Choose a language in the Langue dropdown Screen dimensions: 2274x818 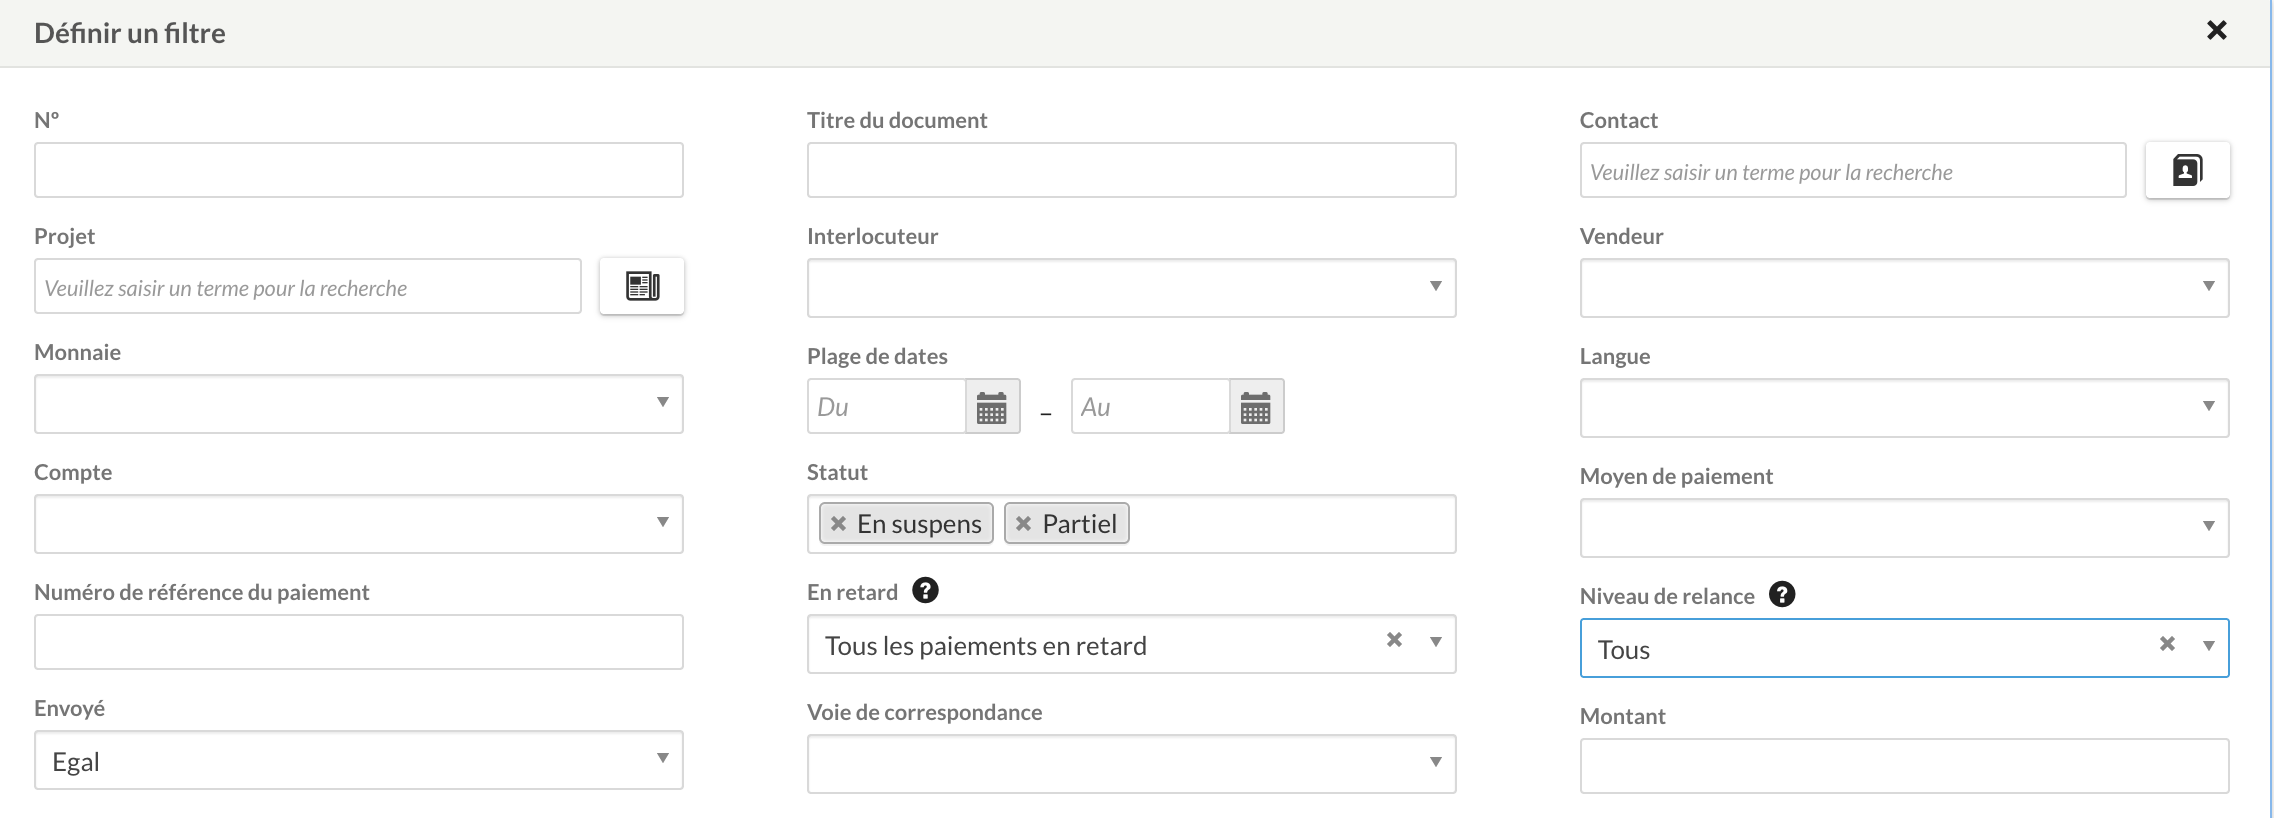(1904, 408)
